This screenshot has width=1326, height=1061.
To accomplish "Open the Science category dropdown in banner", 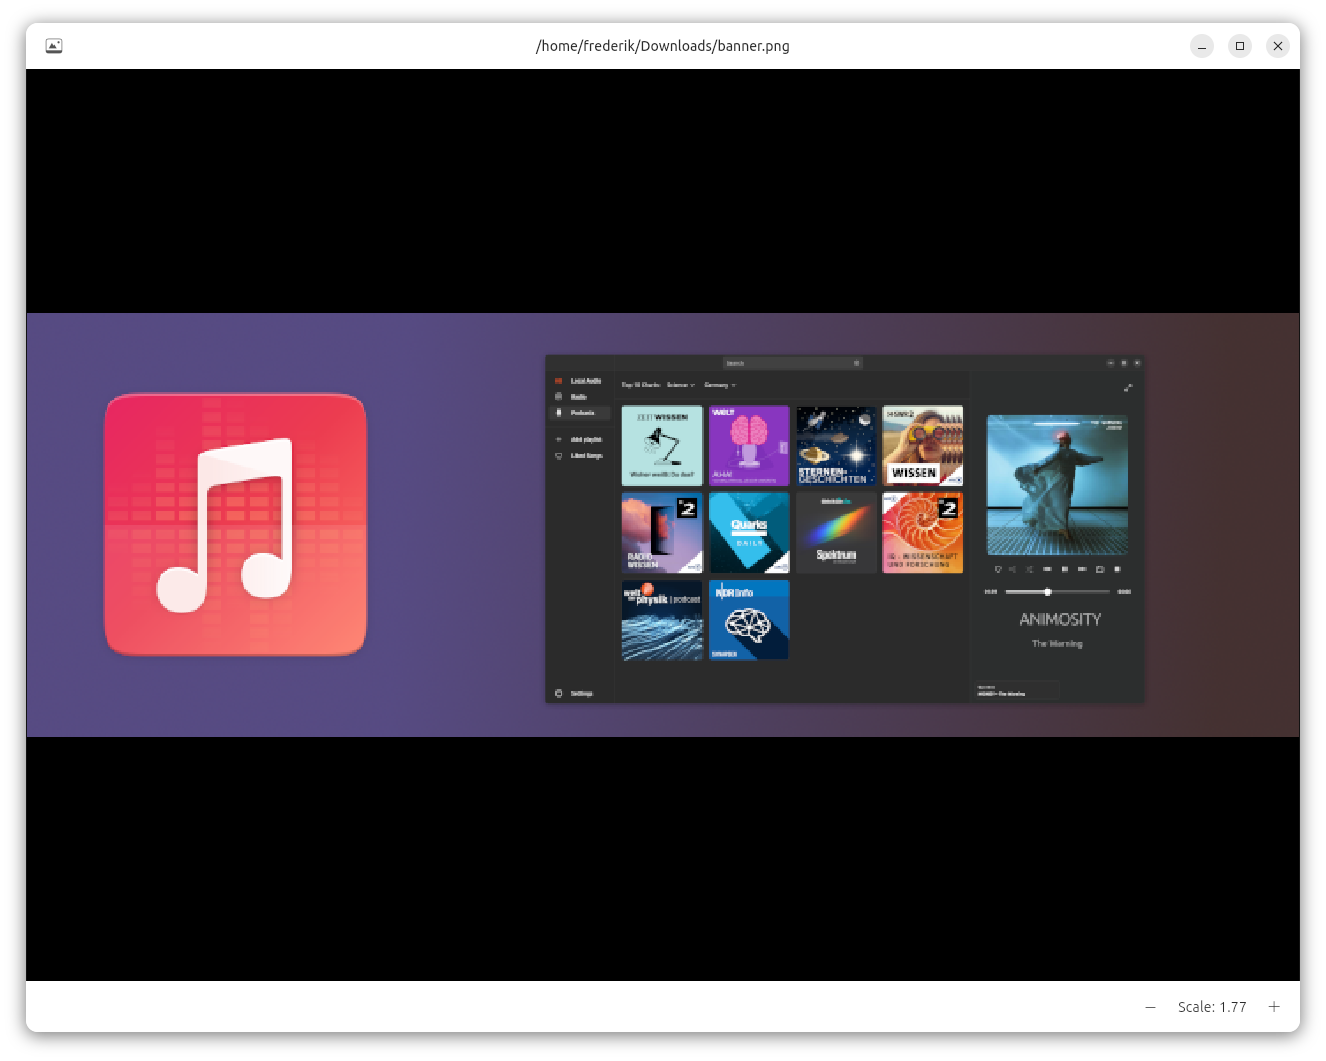I will 680,385.
